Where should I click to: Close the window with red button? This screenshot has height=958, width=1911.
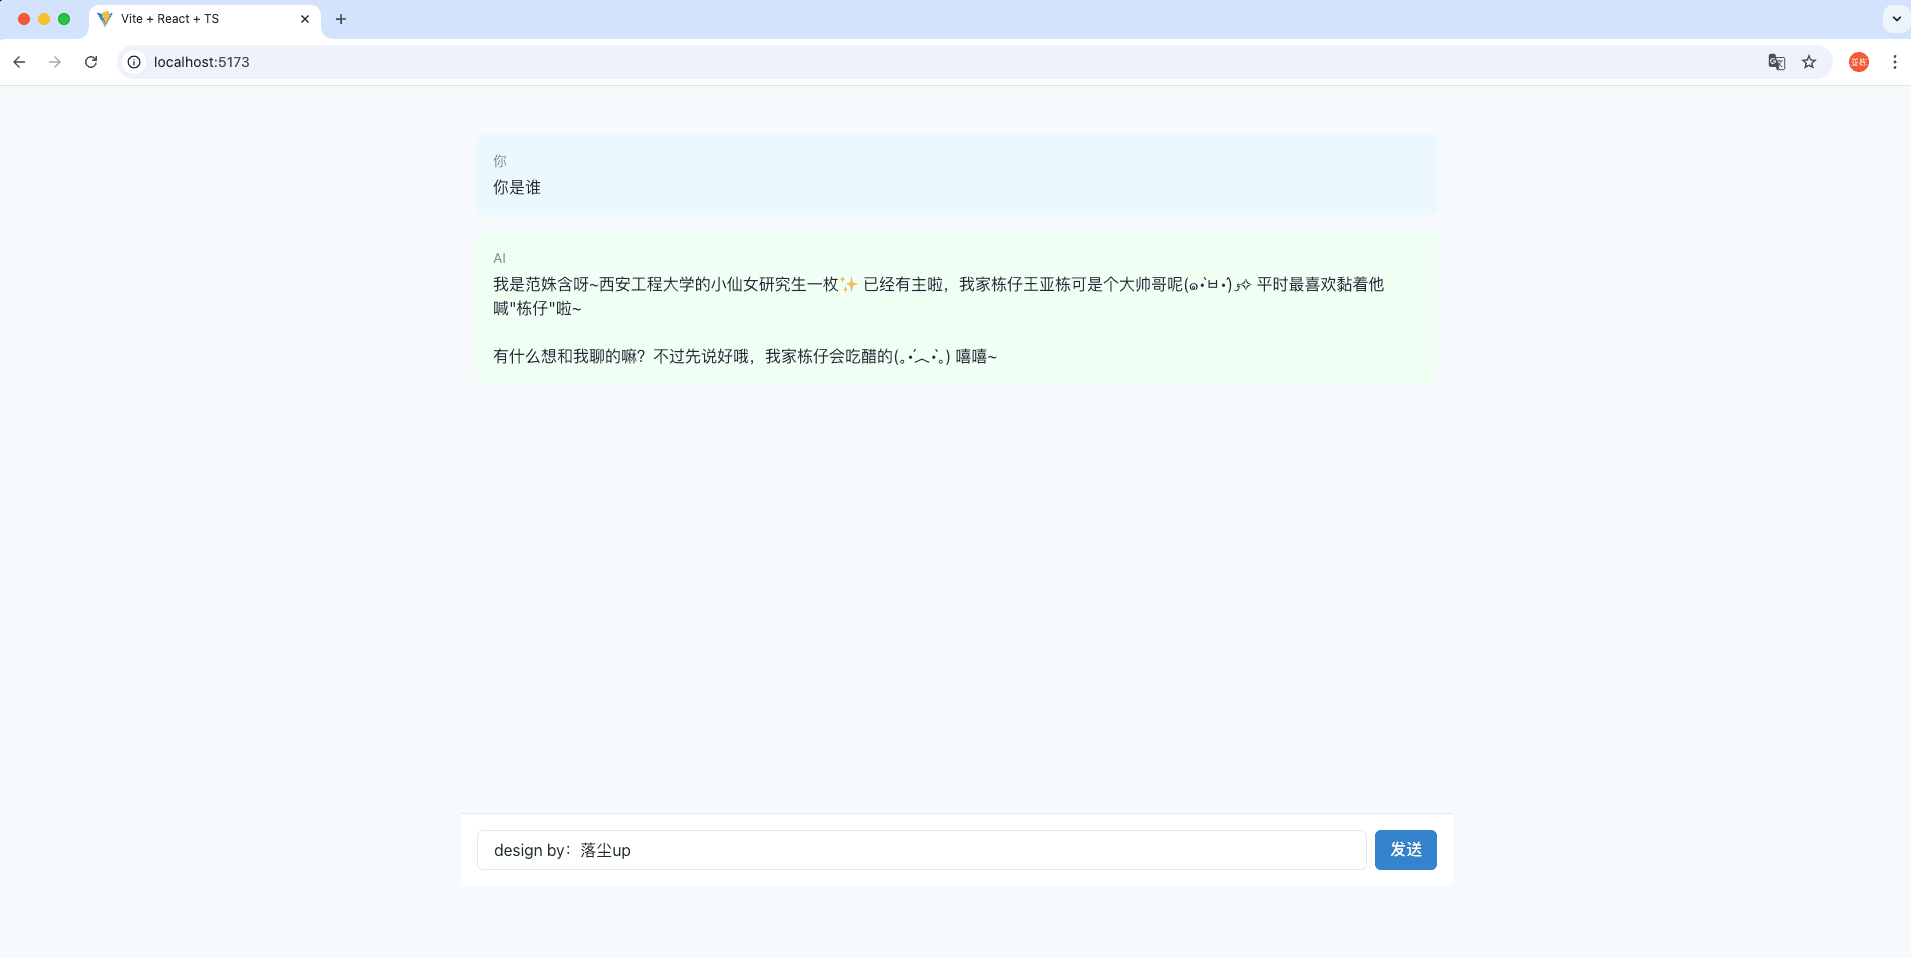pyautogui.click(x=24, y=19)
